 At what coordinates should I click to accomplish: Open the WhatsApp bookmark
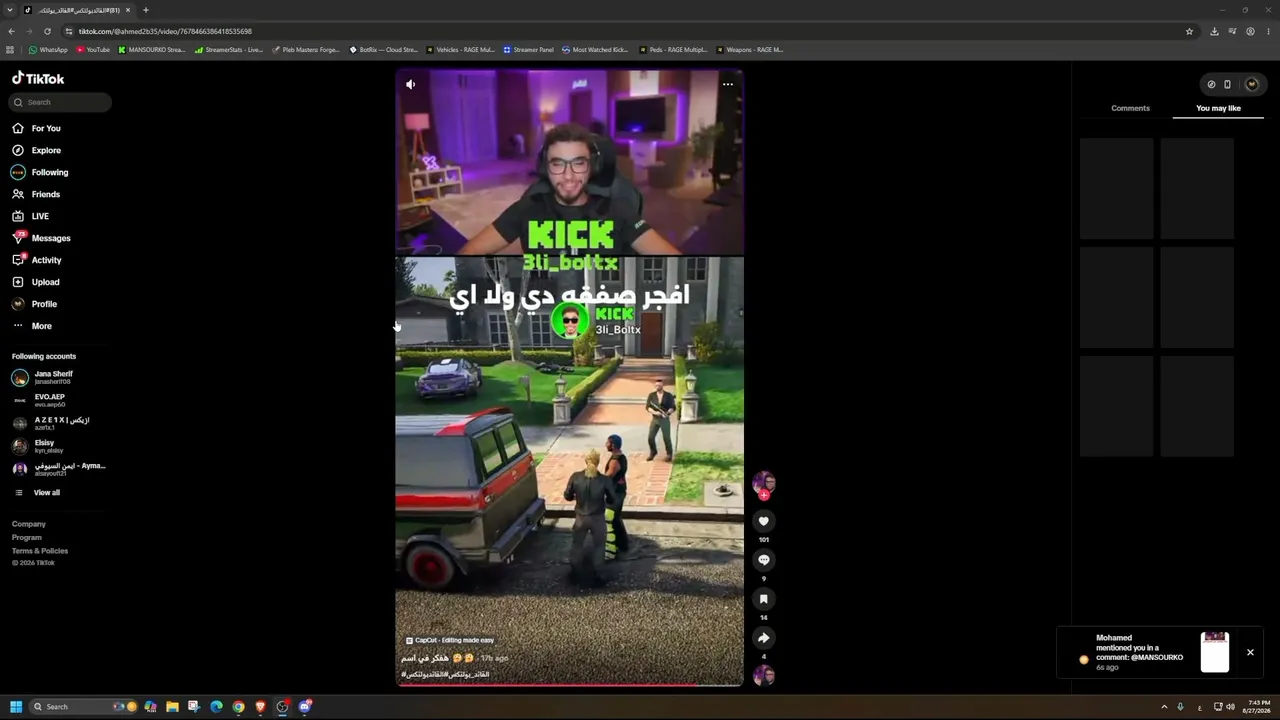click(x=48, y=49)
